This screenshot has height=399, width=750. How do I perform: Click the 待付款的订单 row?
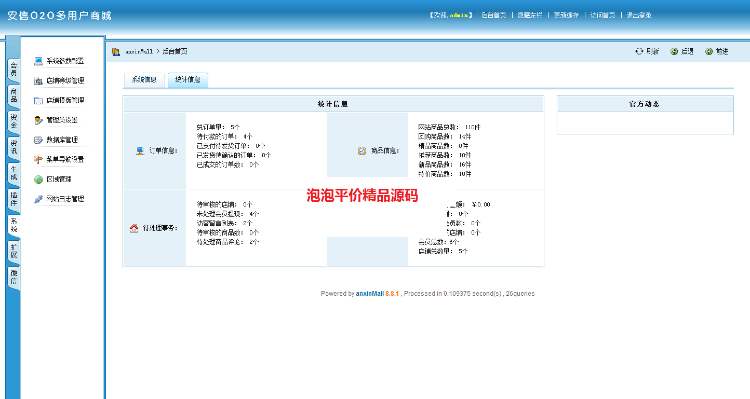tap(224, 136)
